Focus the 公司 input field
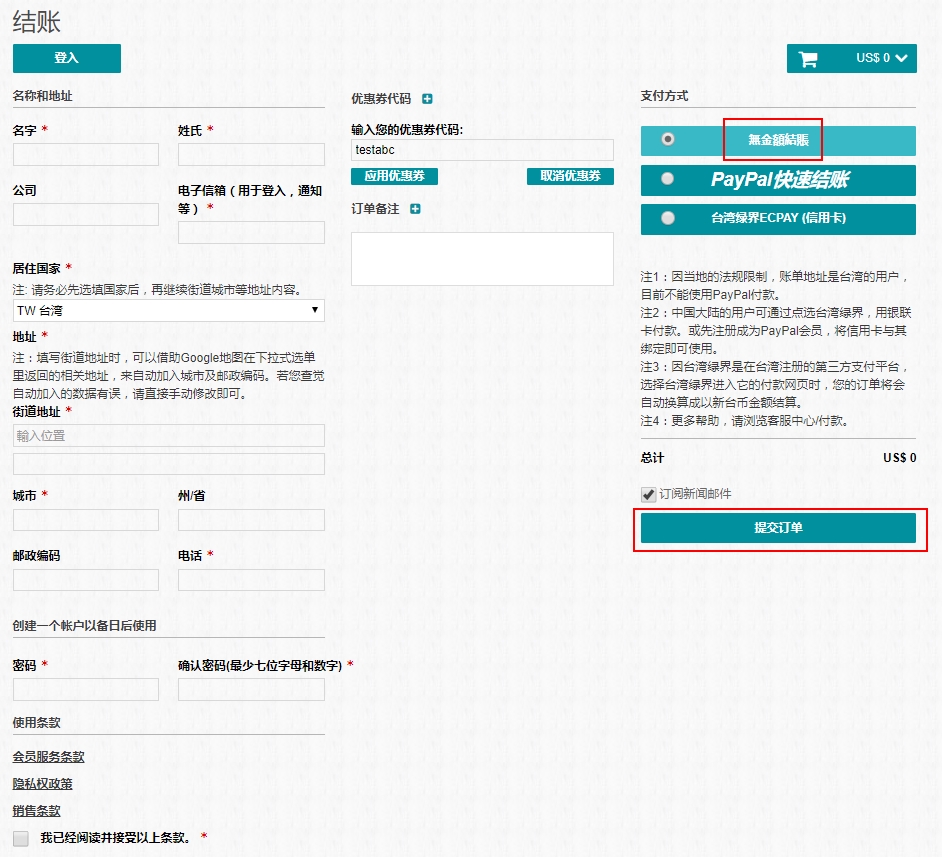Image resolution: width=942 pixels, height=857 pixels. [x=86, y=214]
